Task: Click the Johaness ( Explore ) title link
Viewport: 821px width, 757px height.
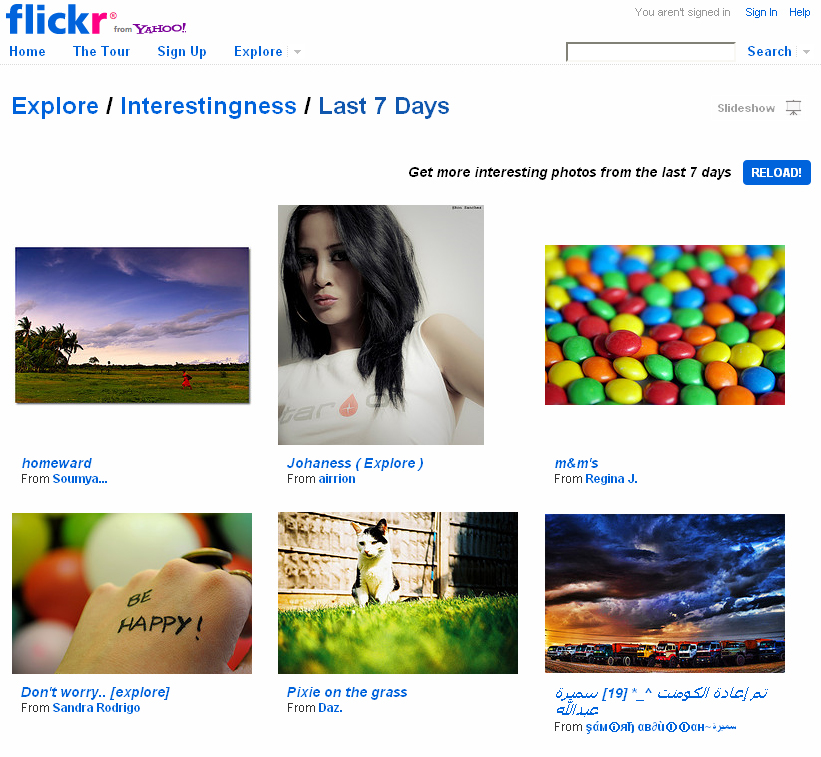Action: [x=355, y=463]
